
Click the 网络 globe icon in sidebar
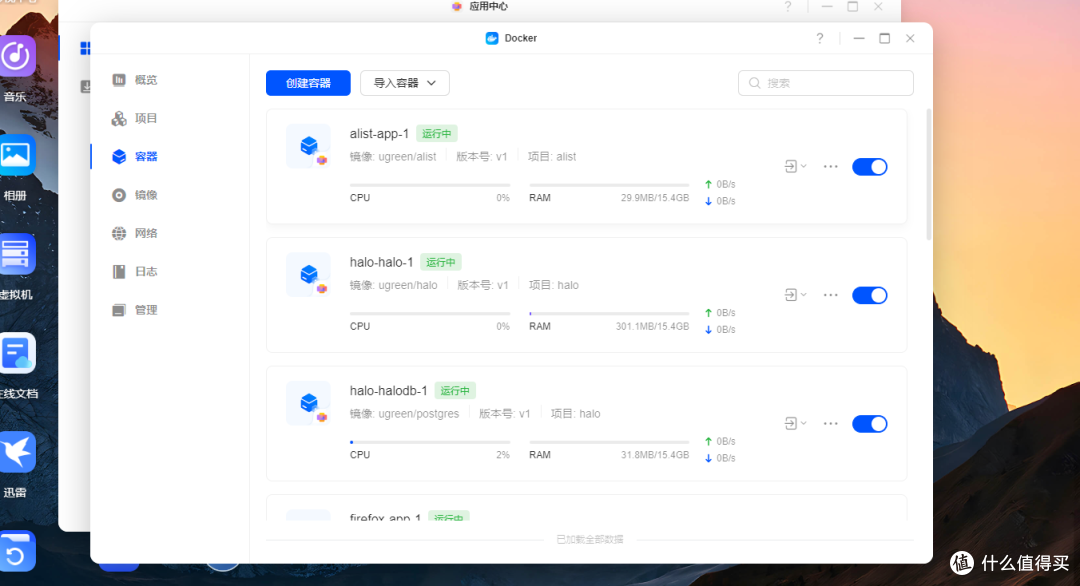[x=119, y=233]
